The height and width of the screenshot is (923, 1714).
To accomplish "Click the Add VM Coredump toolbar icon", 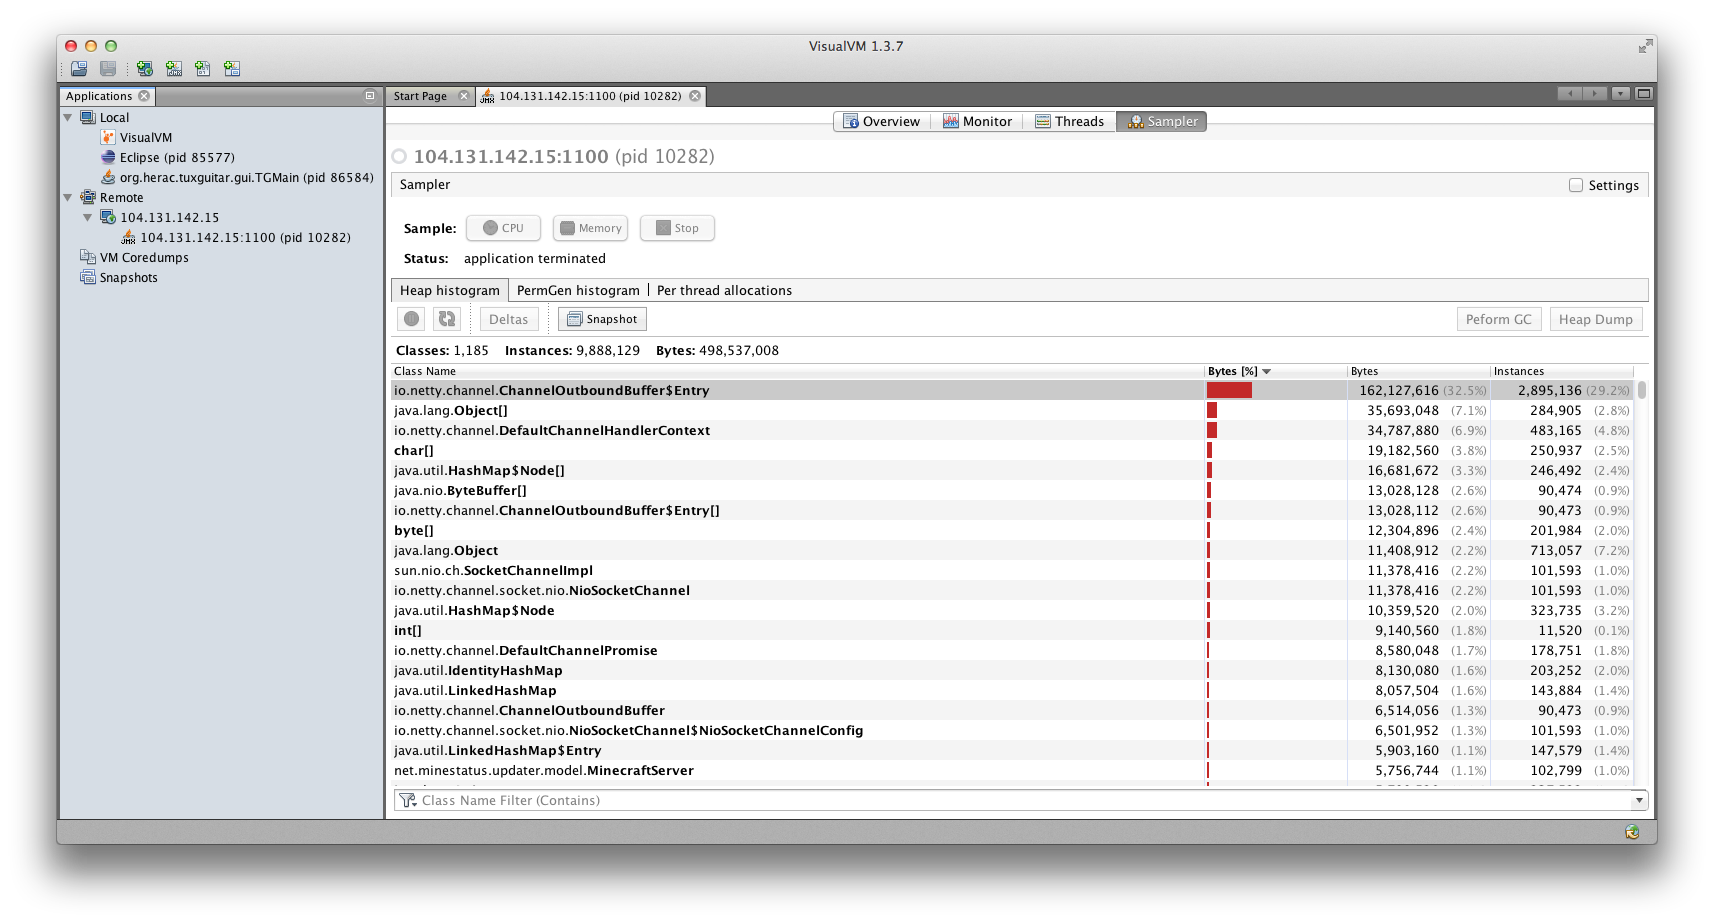I will point(203,69).
